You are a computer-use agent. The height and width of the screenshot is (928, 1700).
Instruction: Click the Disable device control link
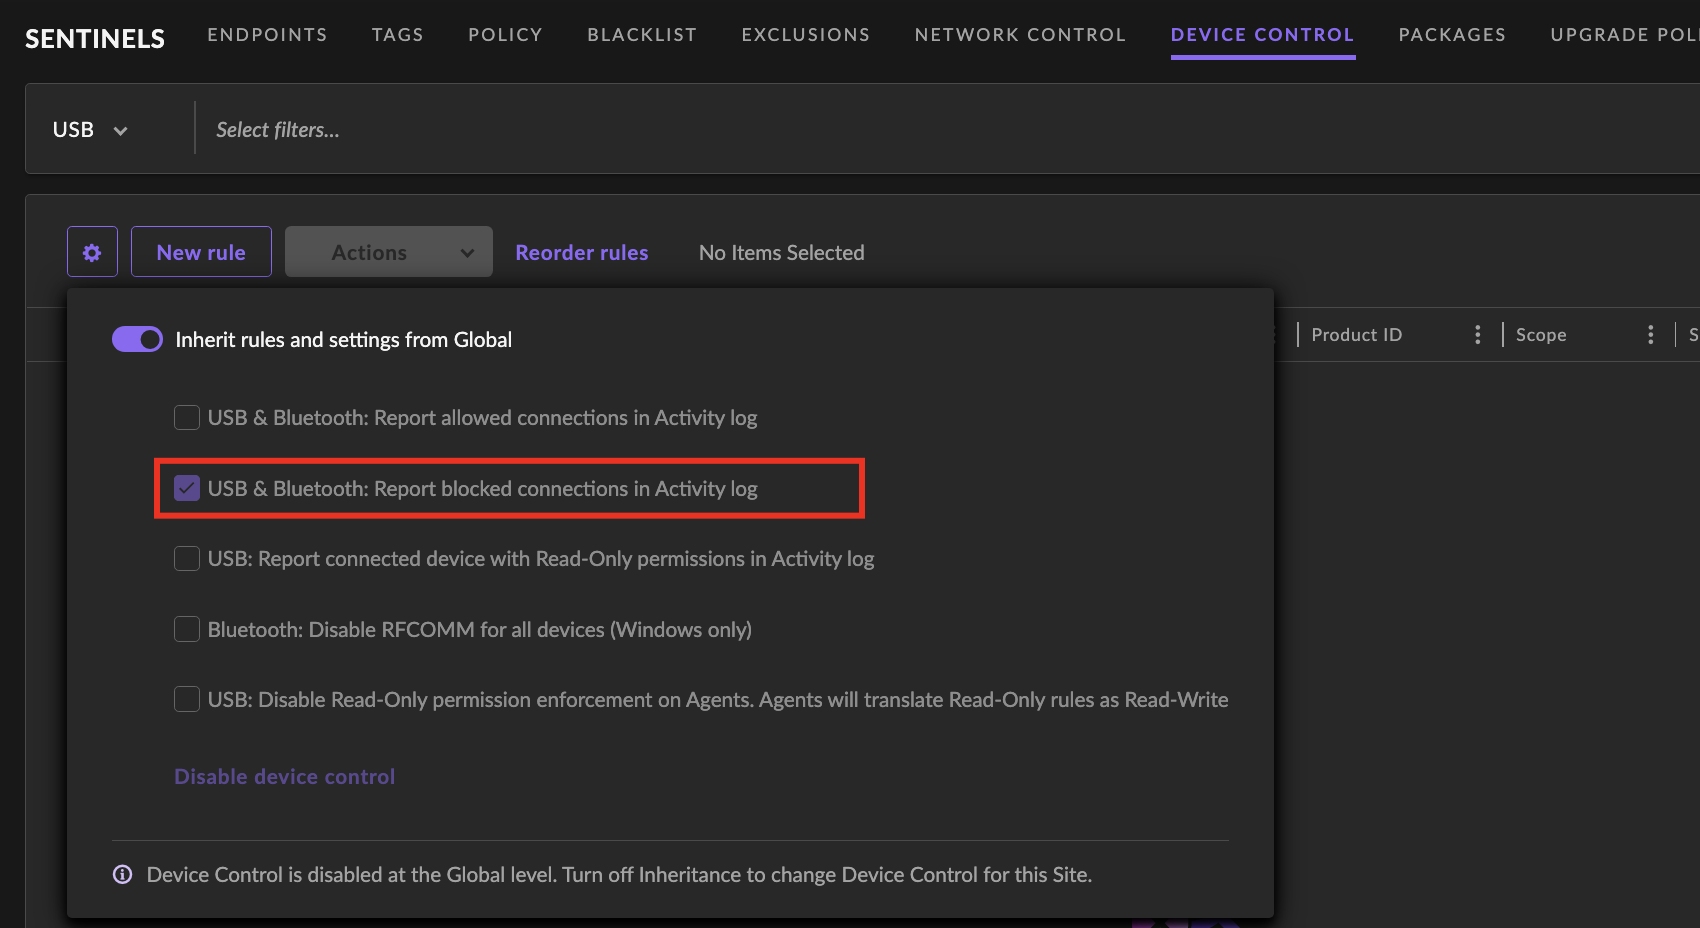tap(284, 777)
